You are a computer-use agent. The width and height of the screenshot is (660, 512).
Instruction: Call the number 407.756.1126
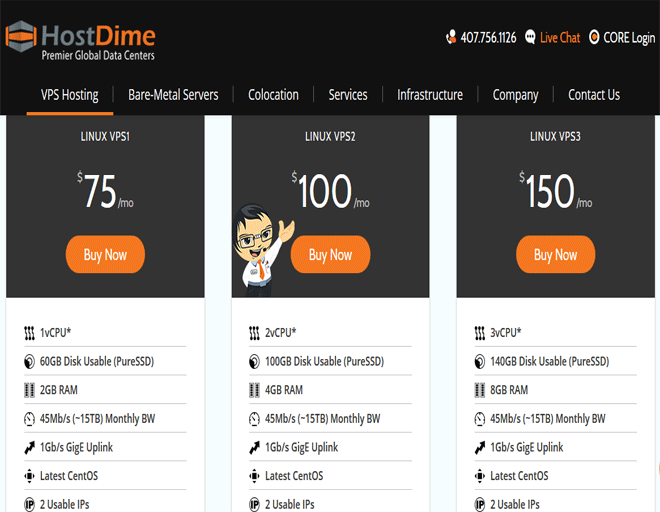tap(488, 37)
